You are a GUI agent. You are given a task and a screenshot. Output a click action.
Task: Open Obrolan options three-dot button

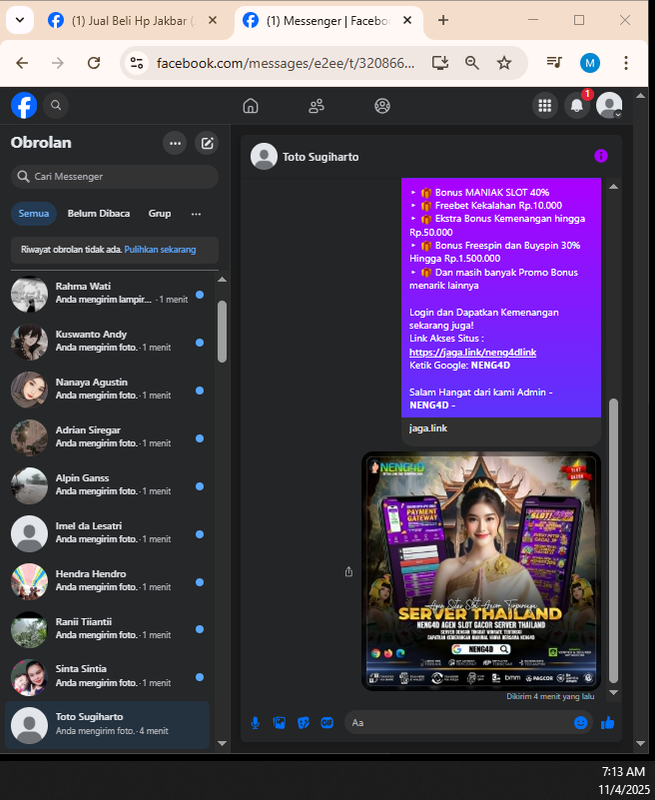(x=175, y=143)
